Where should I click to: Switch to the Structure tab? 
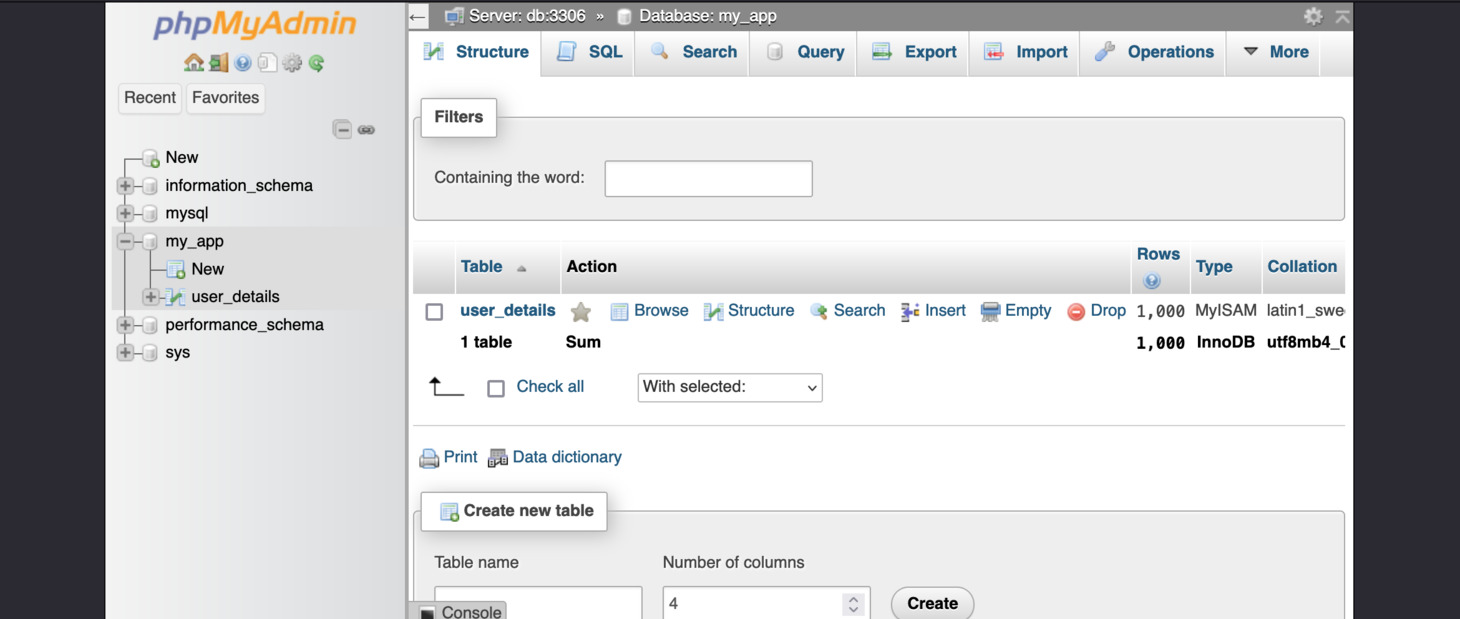(x=476, y=52)
